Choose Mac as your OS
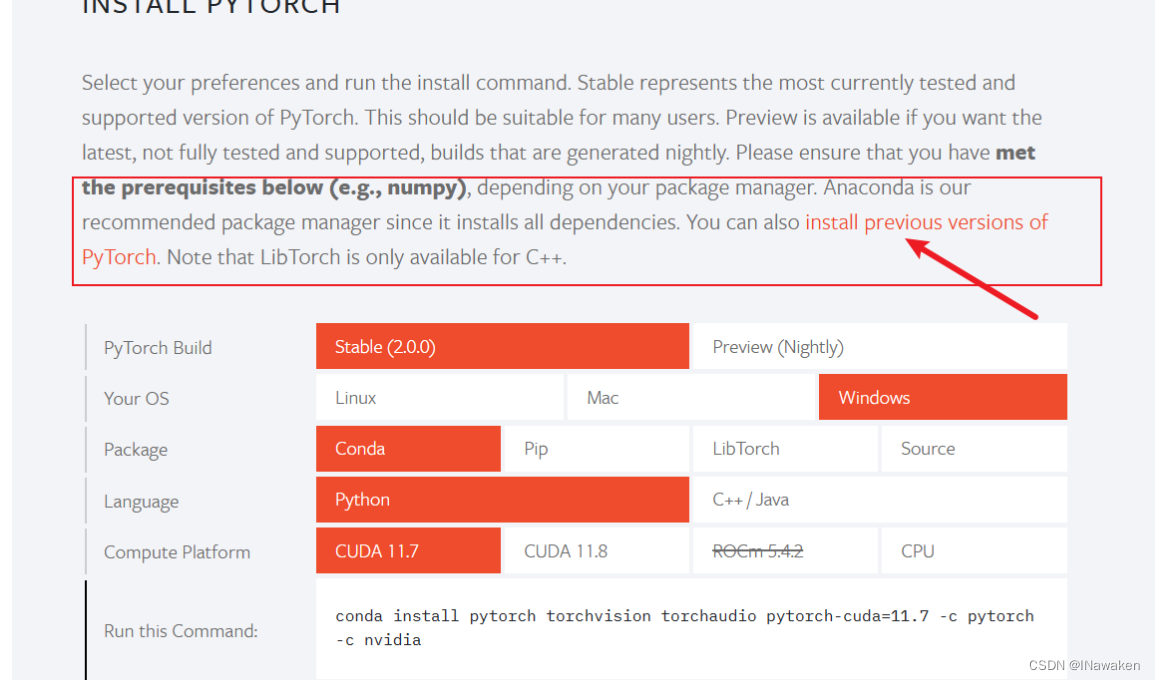The image size is (1155, 680). tap(691, 396)
